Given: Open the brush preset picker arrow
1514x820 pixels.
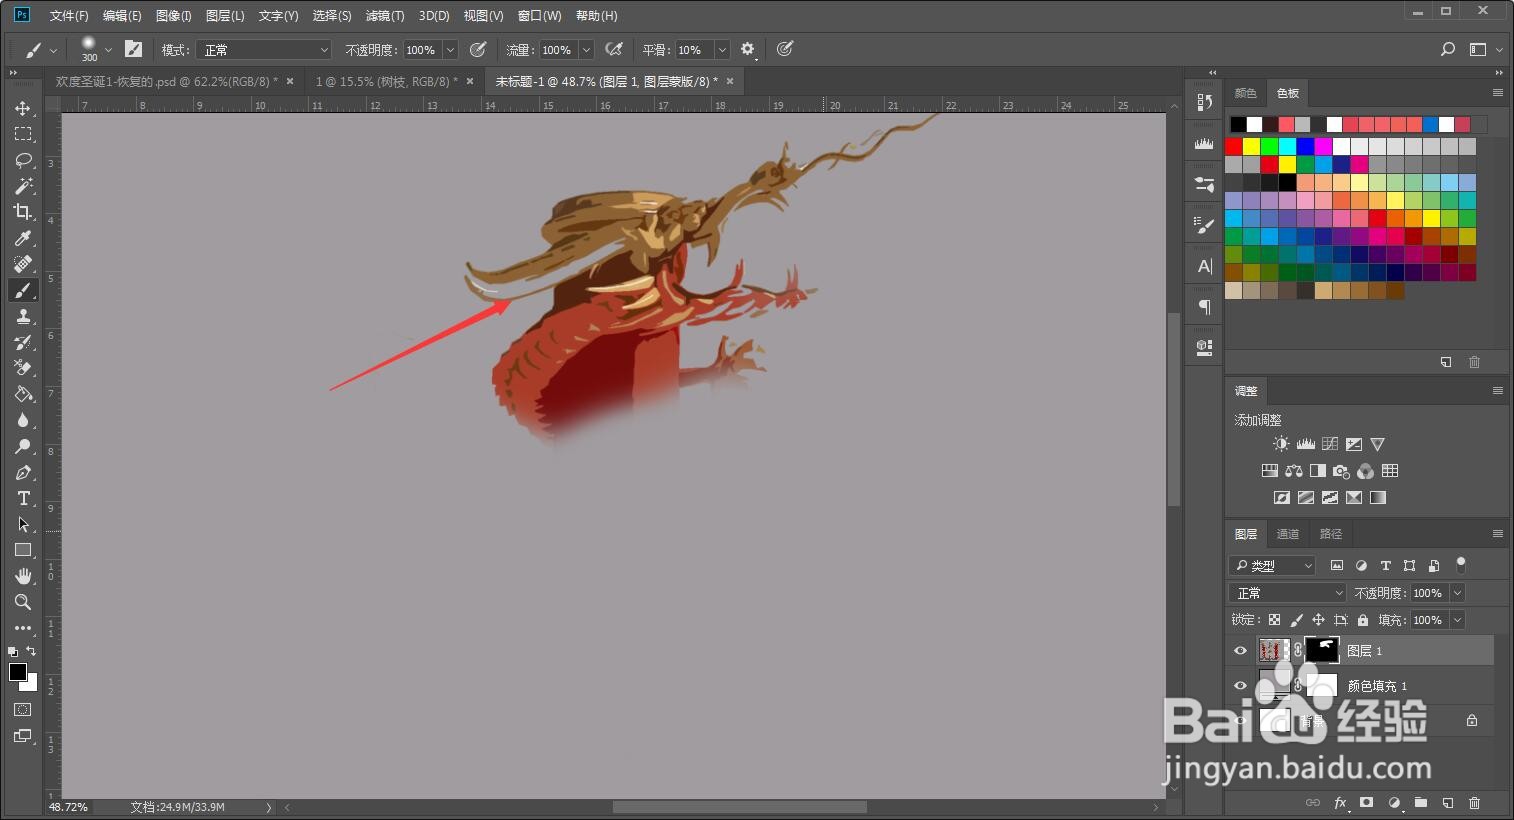Looking at the screenshot, I should pyautogui.click(x=108, y=50).
